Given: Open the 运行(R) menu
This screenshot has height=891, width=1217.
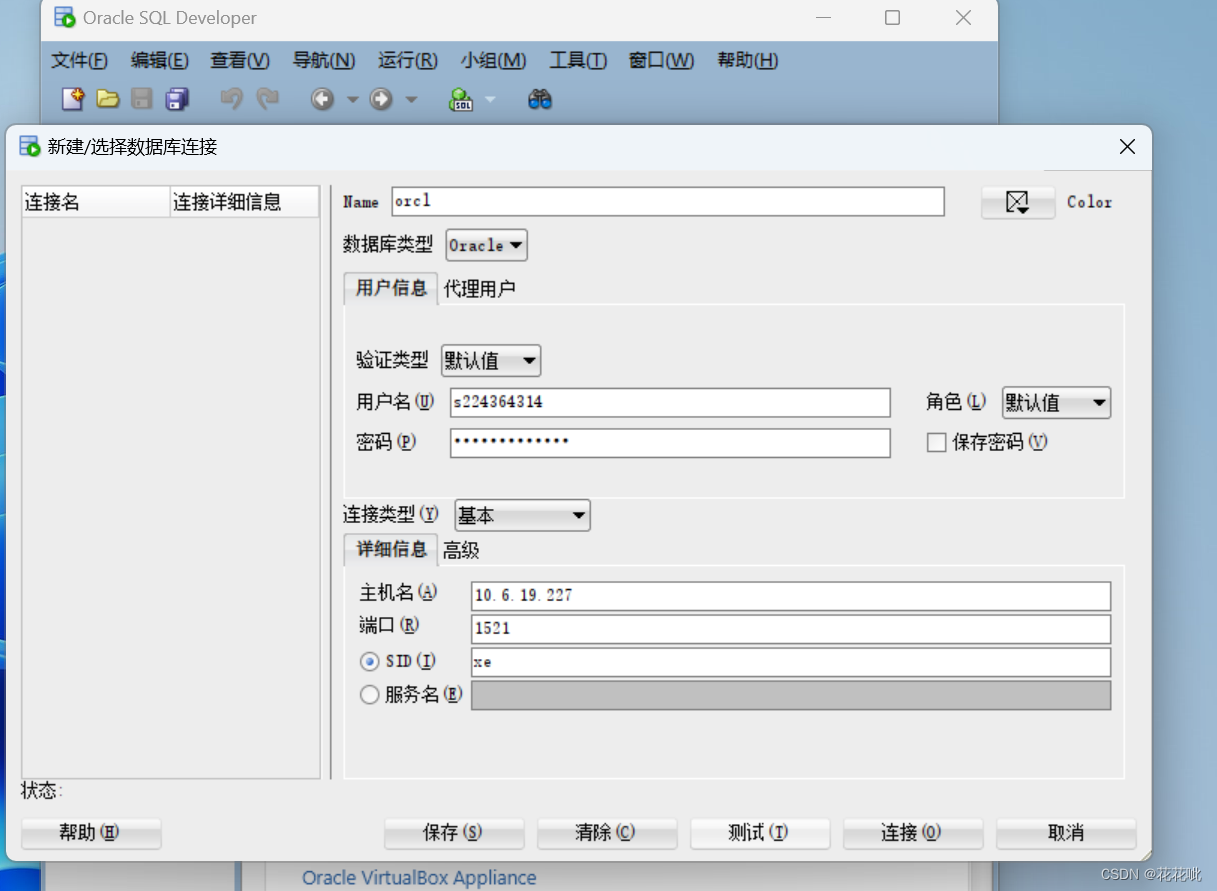Looking at the screenshot, I should (x=408, y=60).
